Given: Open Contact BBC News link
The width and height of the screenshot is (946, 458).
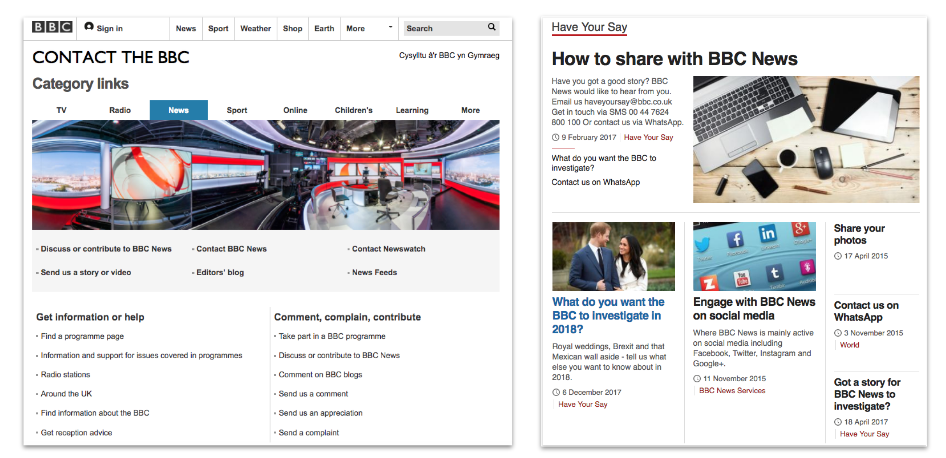Looking at the screenshot, I should coord(231,249).
